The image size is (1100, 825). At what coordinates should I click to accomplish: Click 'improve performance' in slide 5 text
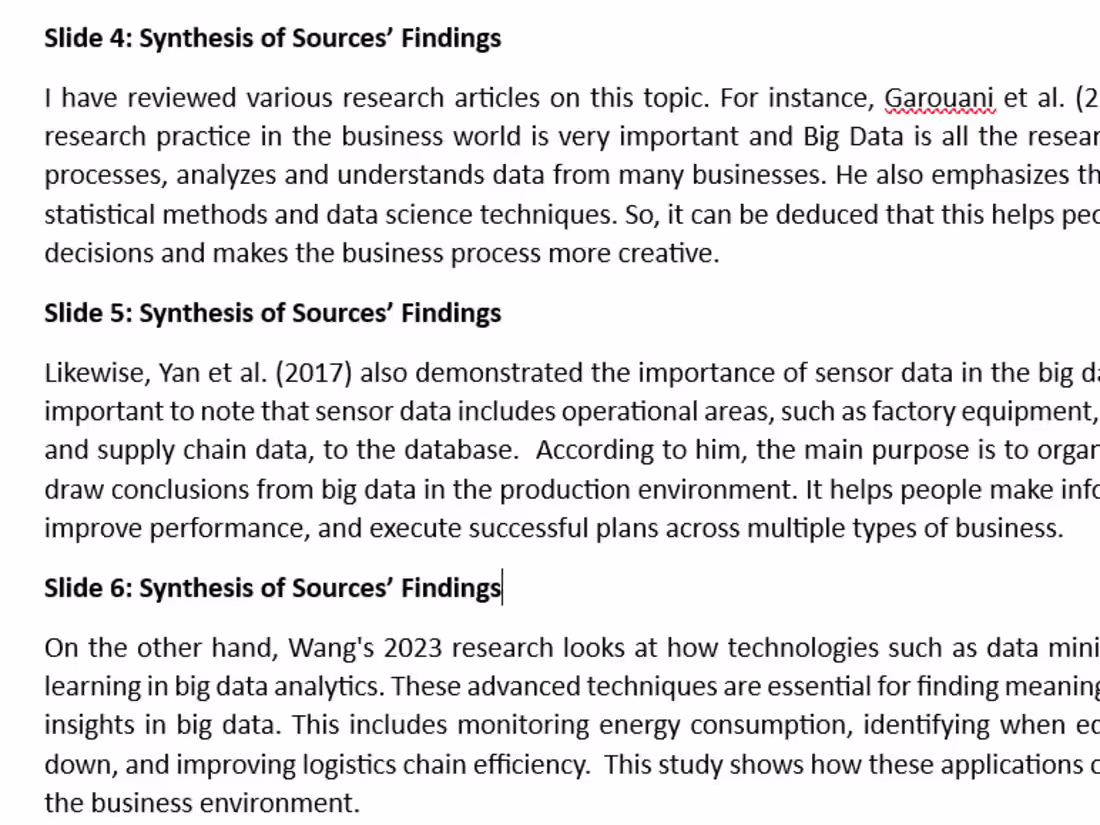175,528
